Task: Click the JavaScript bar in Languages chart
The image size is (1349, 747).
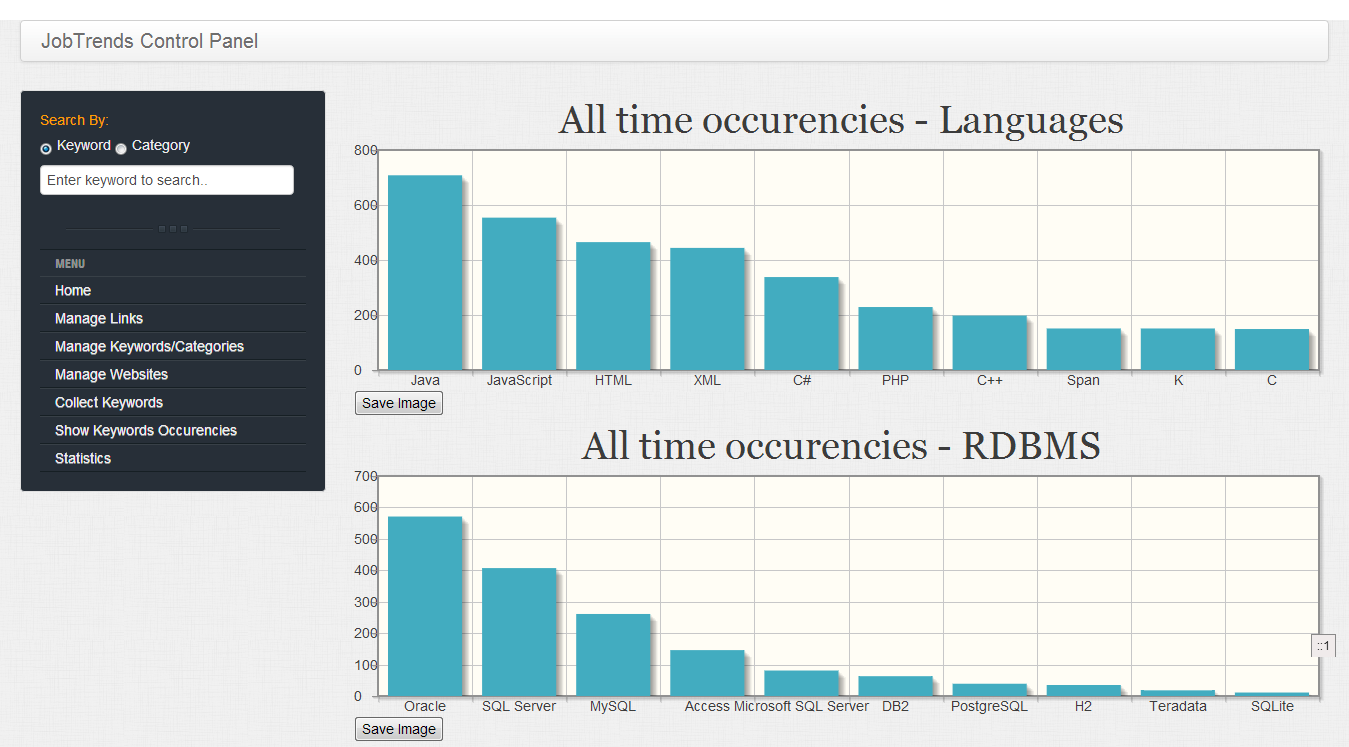Action: point(519,294)
